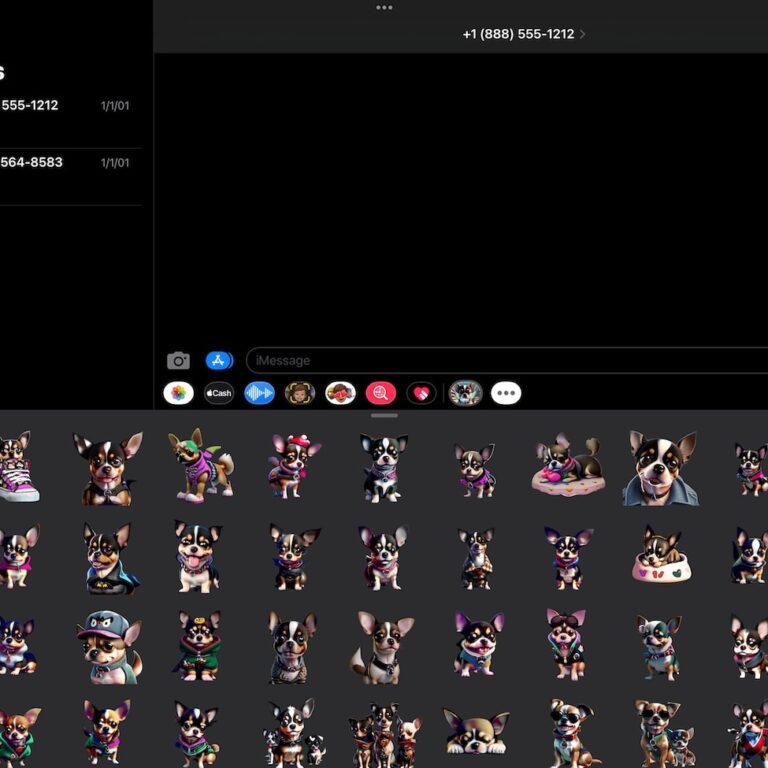Viewport: 768px width, 768px height.
Task: Open the Memoji app in the app strip
Action: pos(300,393)
